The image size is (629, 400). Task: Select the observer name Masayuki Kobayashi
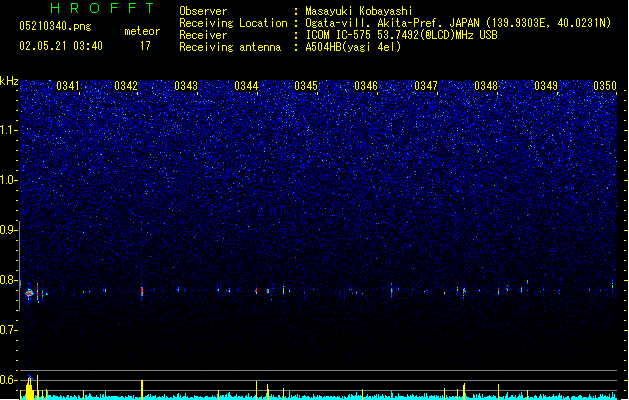pos(359,11)
